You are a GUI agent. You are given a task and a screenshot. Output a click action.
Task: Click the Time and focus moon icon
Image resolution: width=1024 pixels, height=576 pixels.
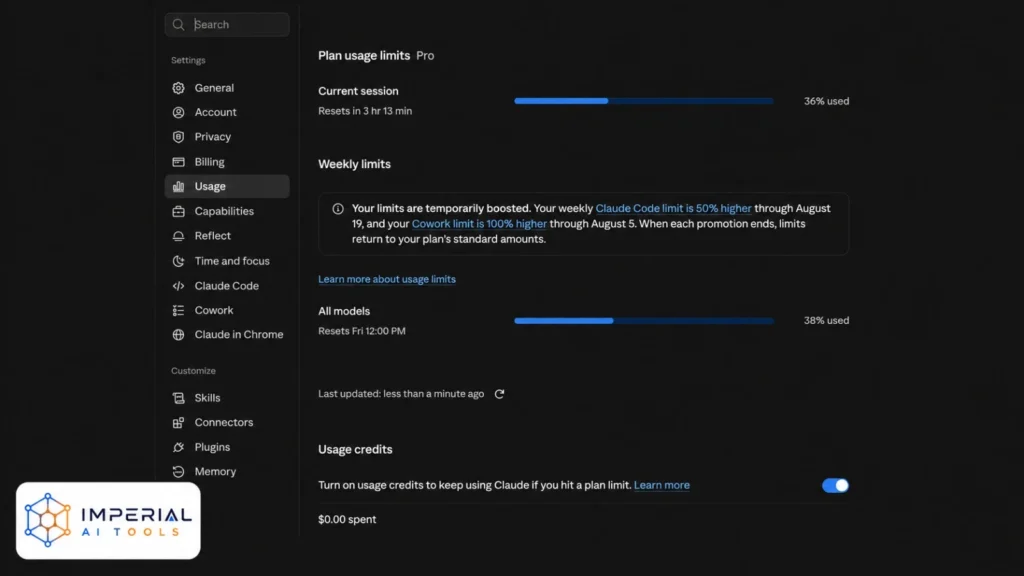pos(178,261)
